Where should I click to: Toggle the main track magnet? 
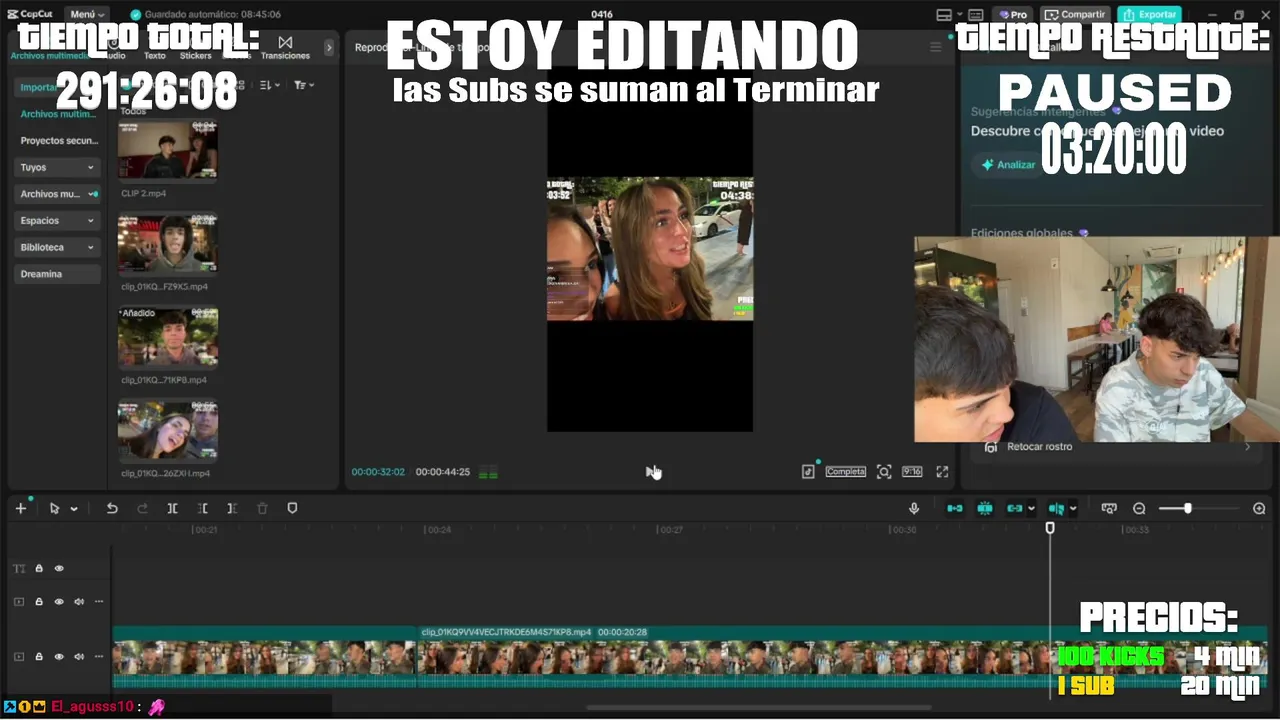coord(955,508)
